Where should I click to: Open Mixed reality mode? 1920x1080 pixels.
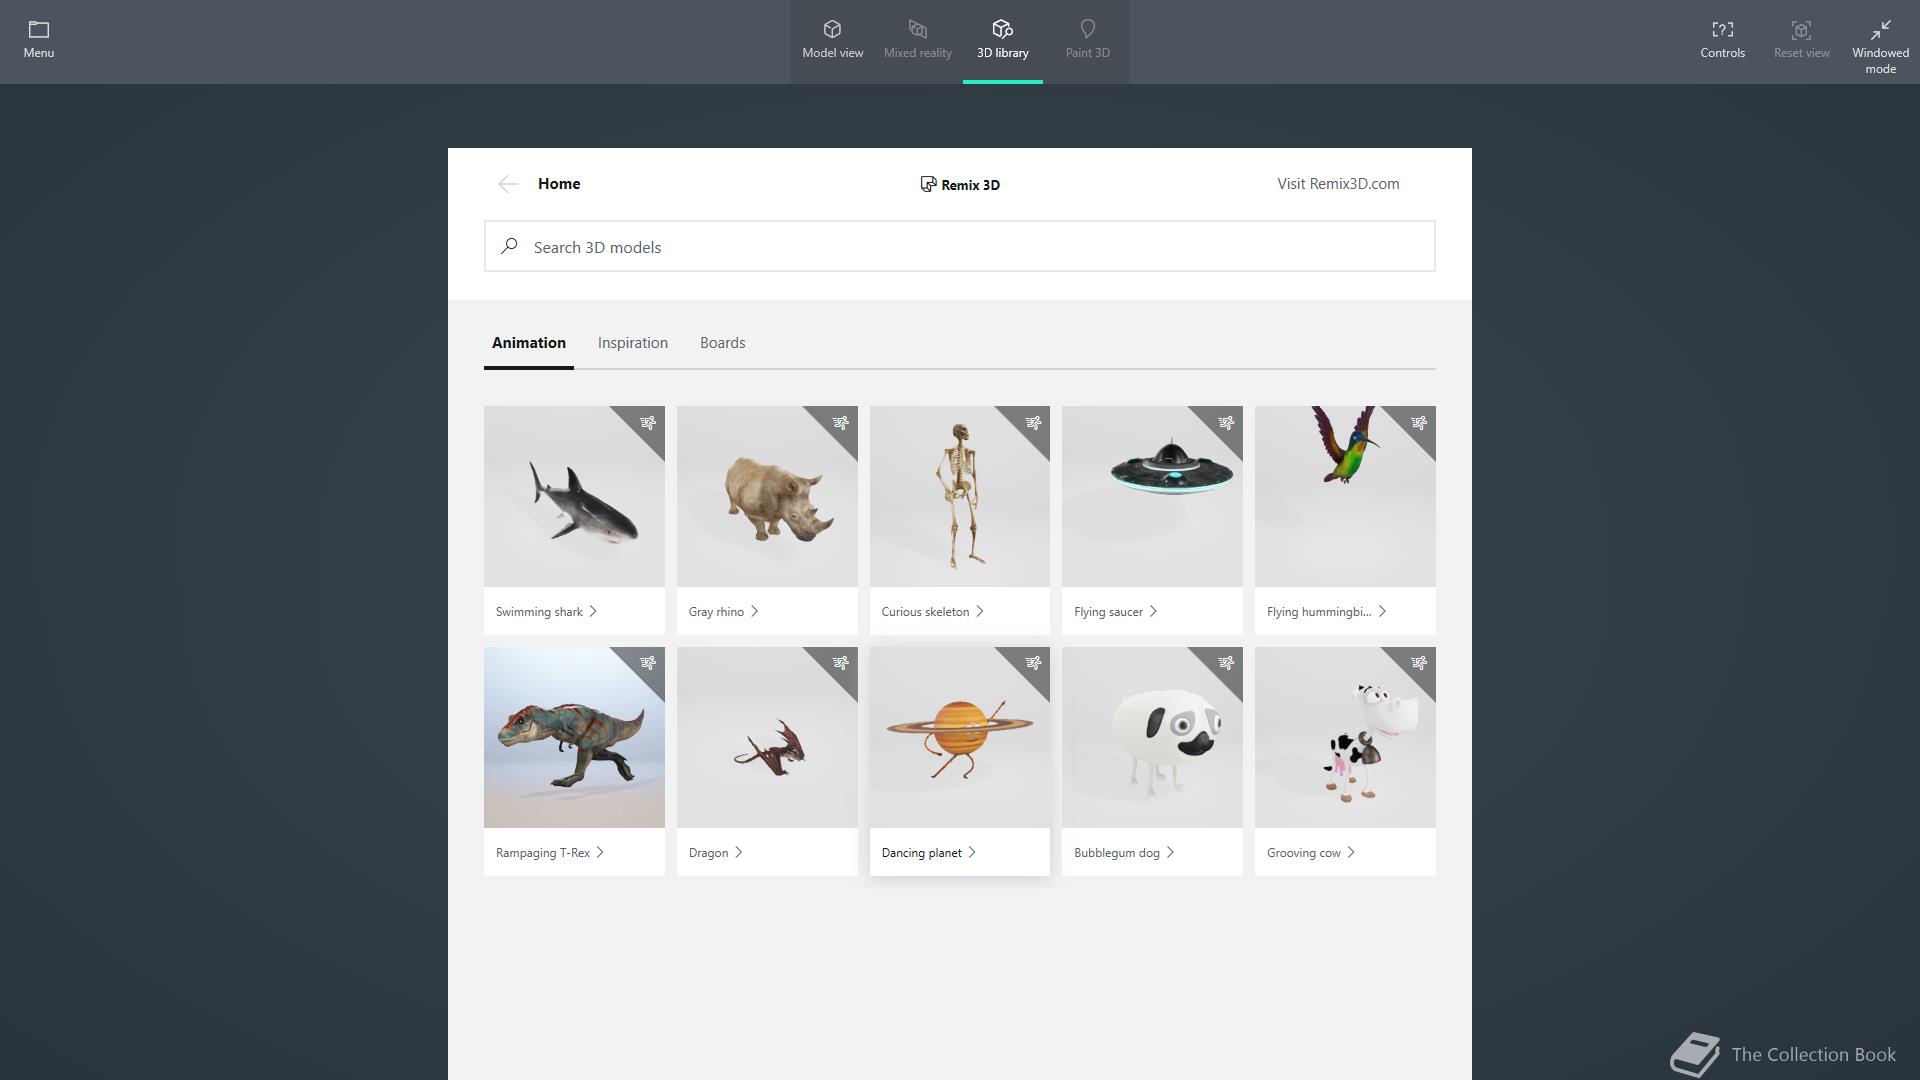[x=917, y=41]
